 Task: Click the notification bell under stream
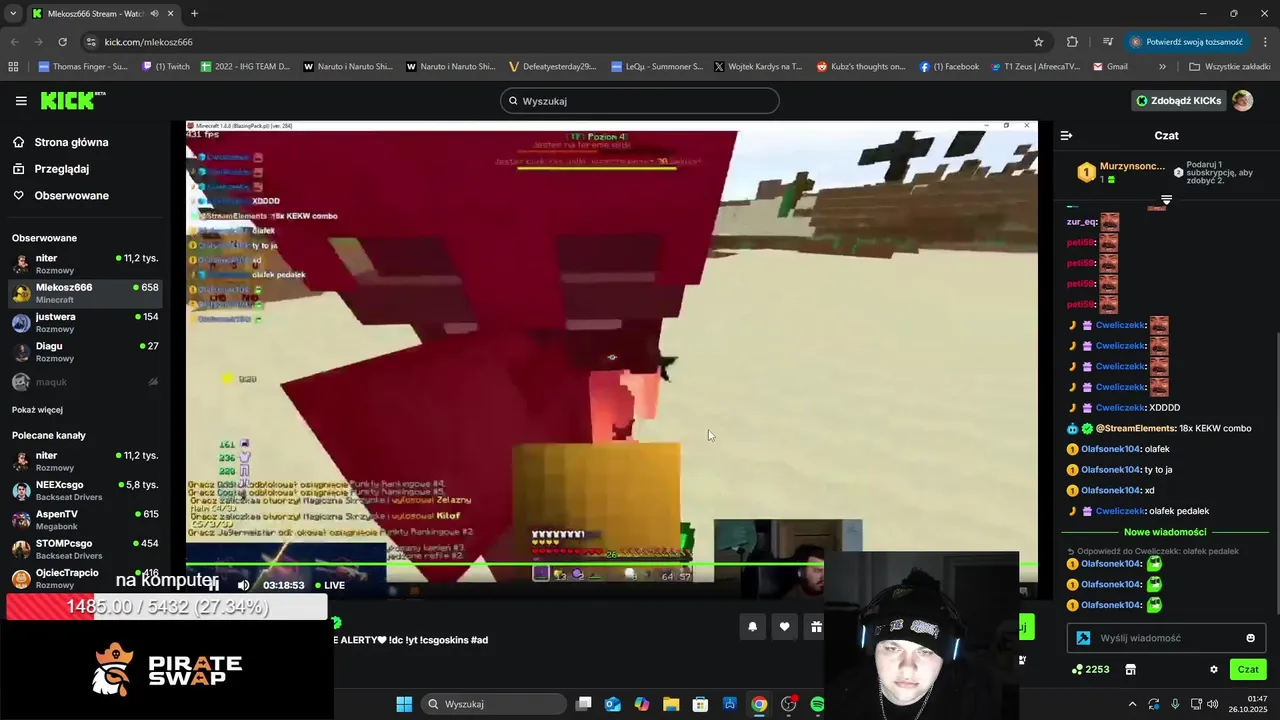[753, 627]
